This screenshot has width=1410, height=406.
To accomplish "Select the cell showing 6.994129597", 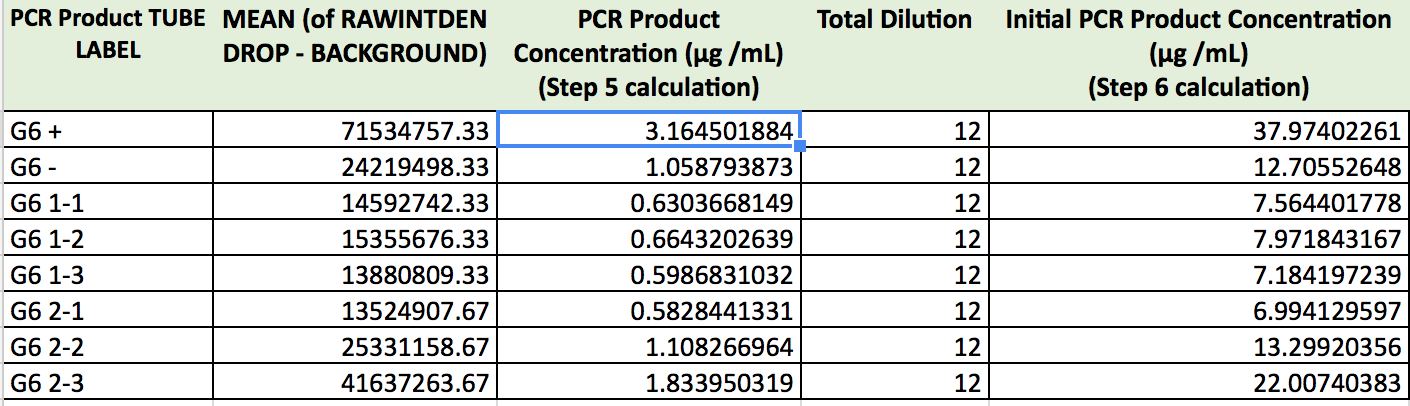I will pyautogui.click(x=1198, y=312).
